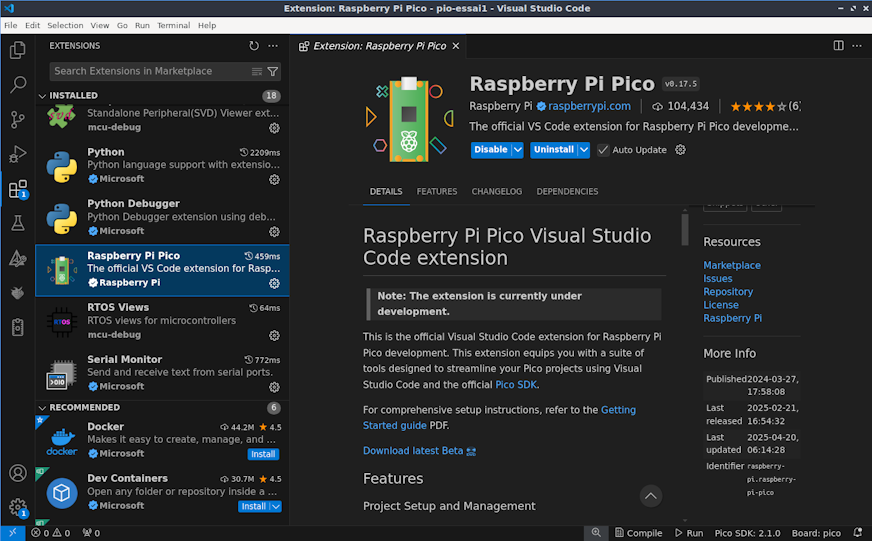Switch to the FEATURES tab
This screenshot has height=541, width=872.
[437, 191]
